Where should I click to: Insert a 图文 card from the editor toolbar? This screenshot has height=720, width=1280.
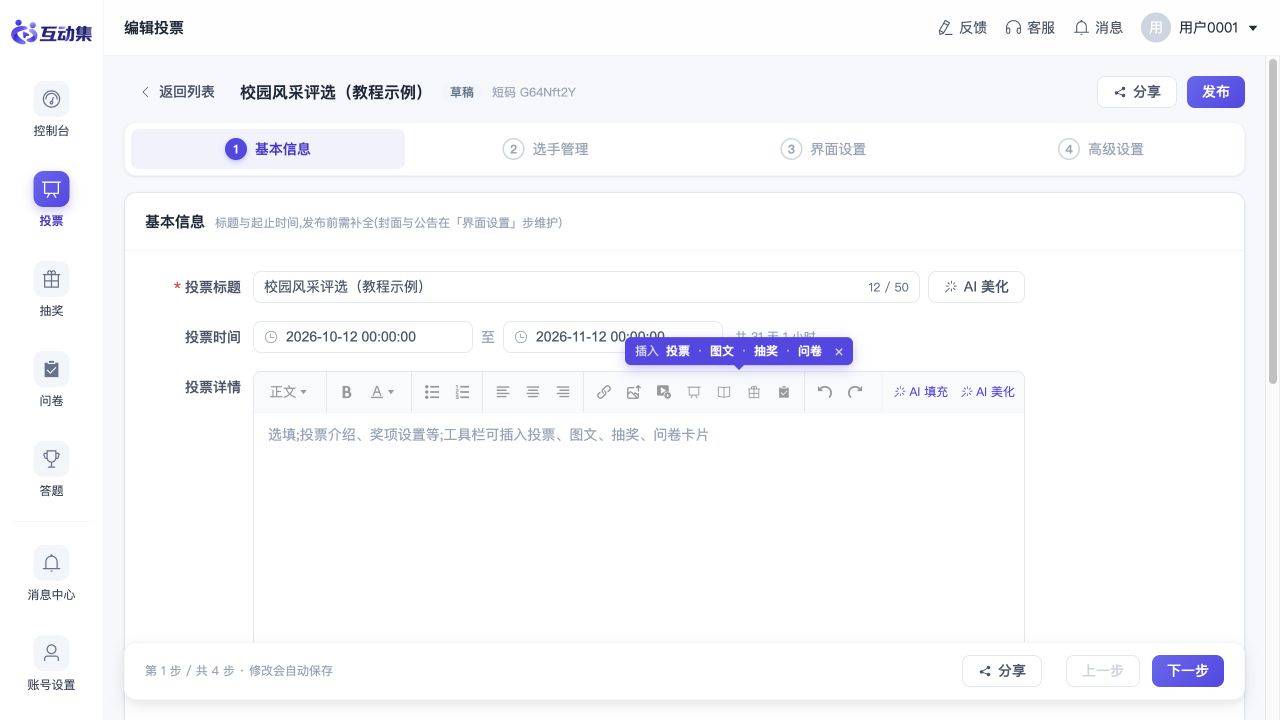tap(724, 392)
